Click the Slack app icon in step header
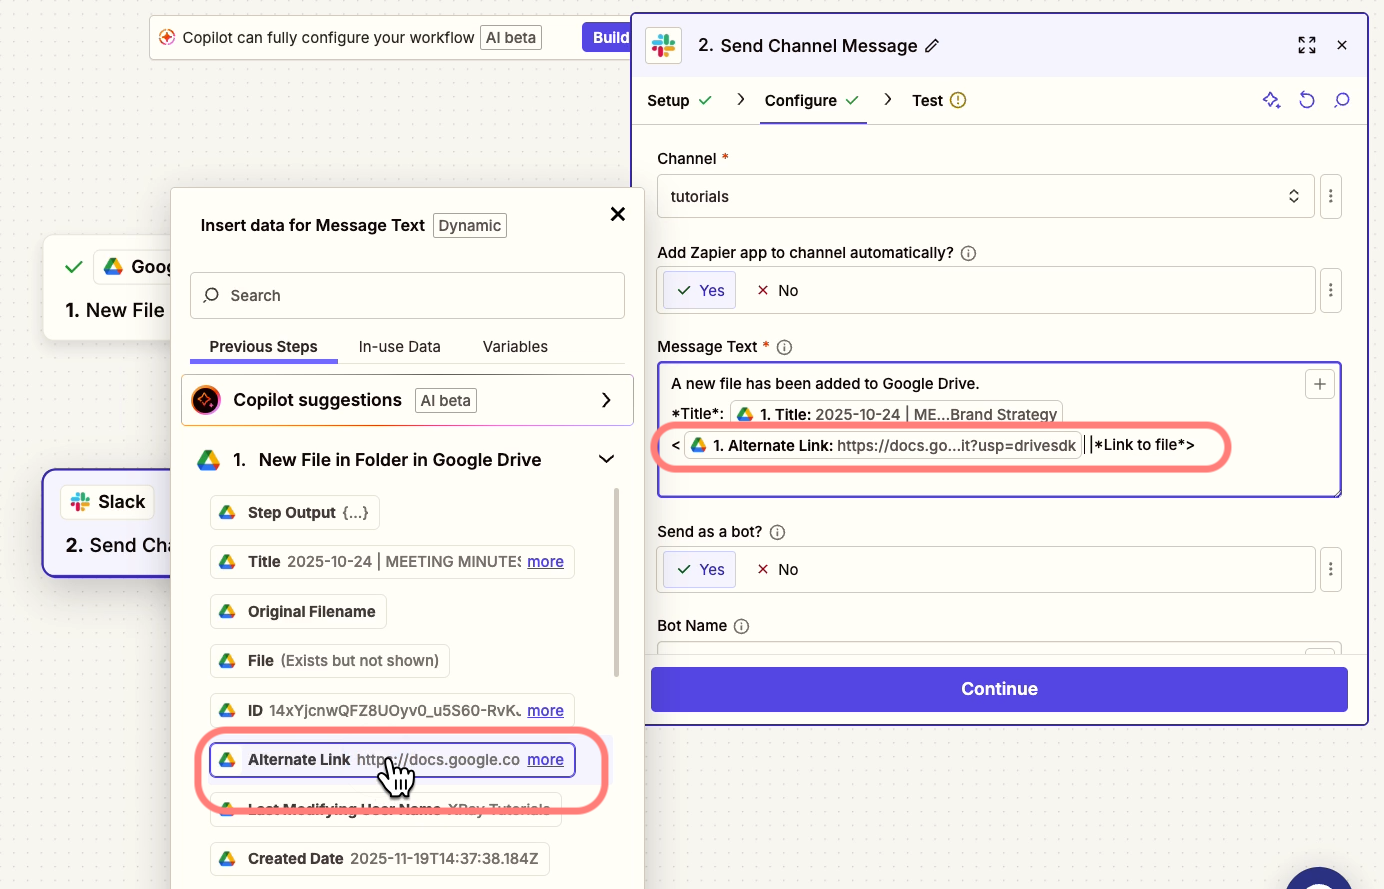 click(664, 45)
